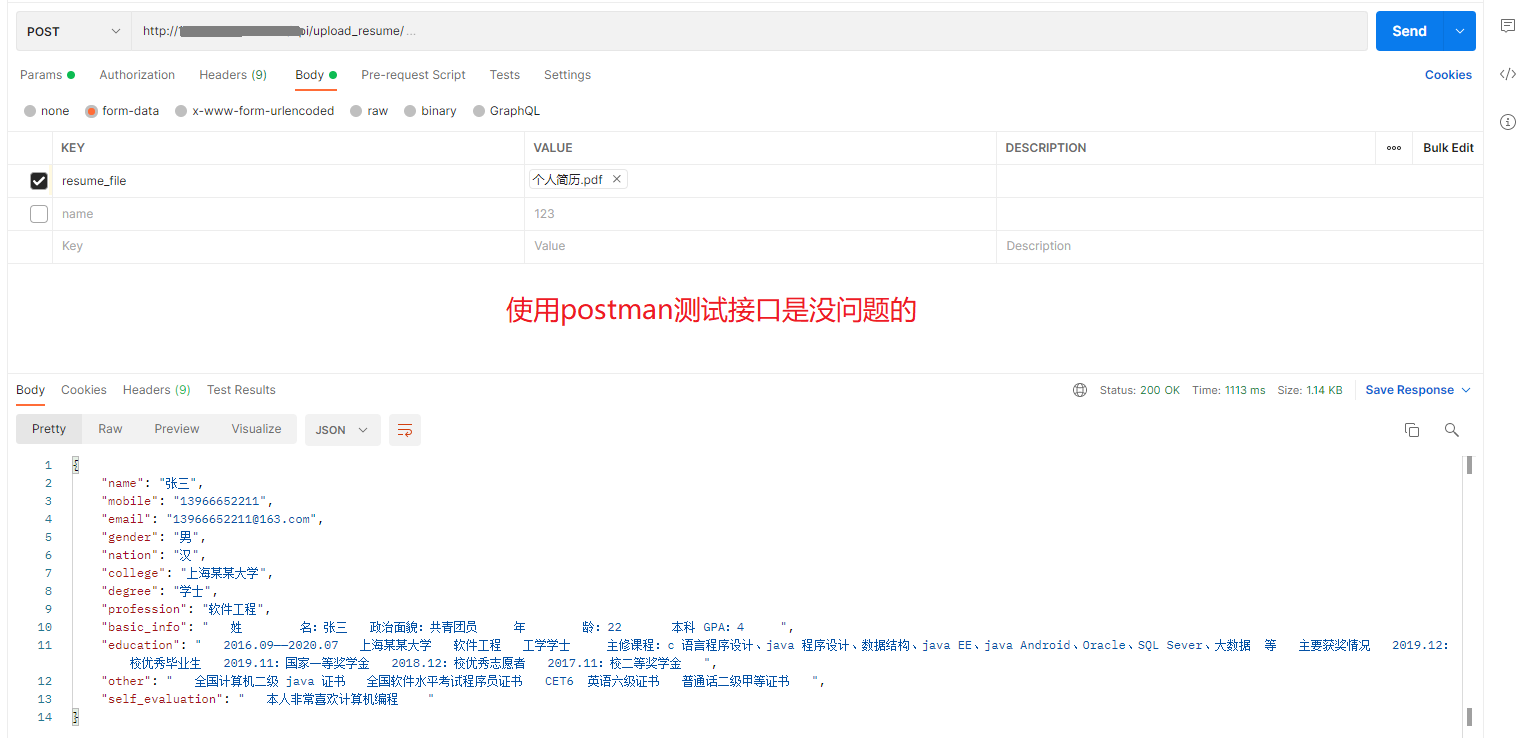The image size is (1520, 738).
Task: Click the 123 value cell
Action: (760, 214)
